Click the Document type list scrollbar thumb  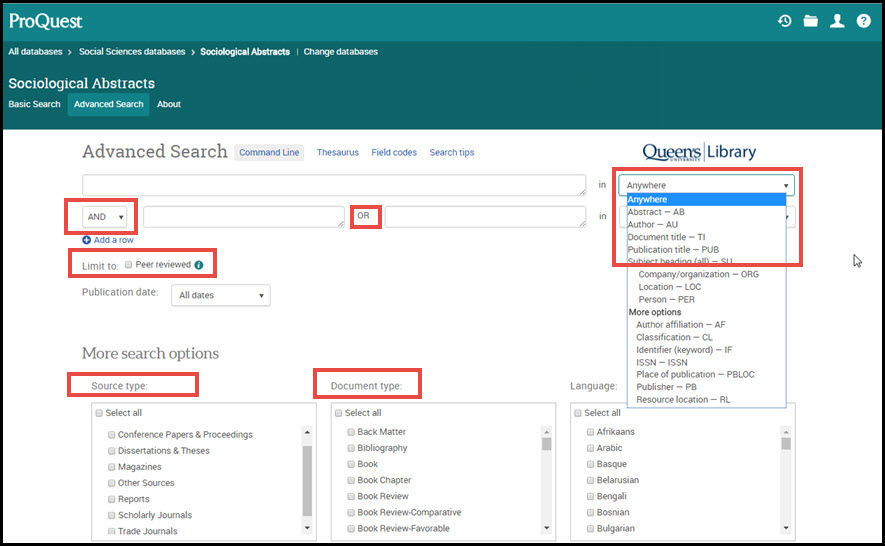(x=546, y=444)
